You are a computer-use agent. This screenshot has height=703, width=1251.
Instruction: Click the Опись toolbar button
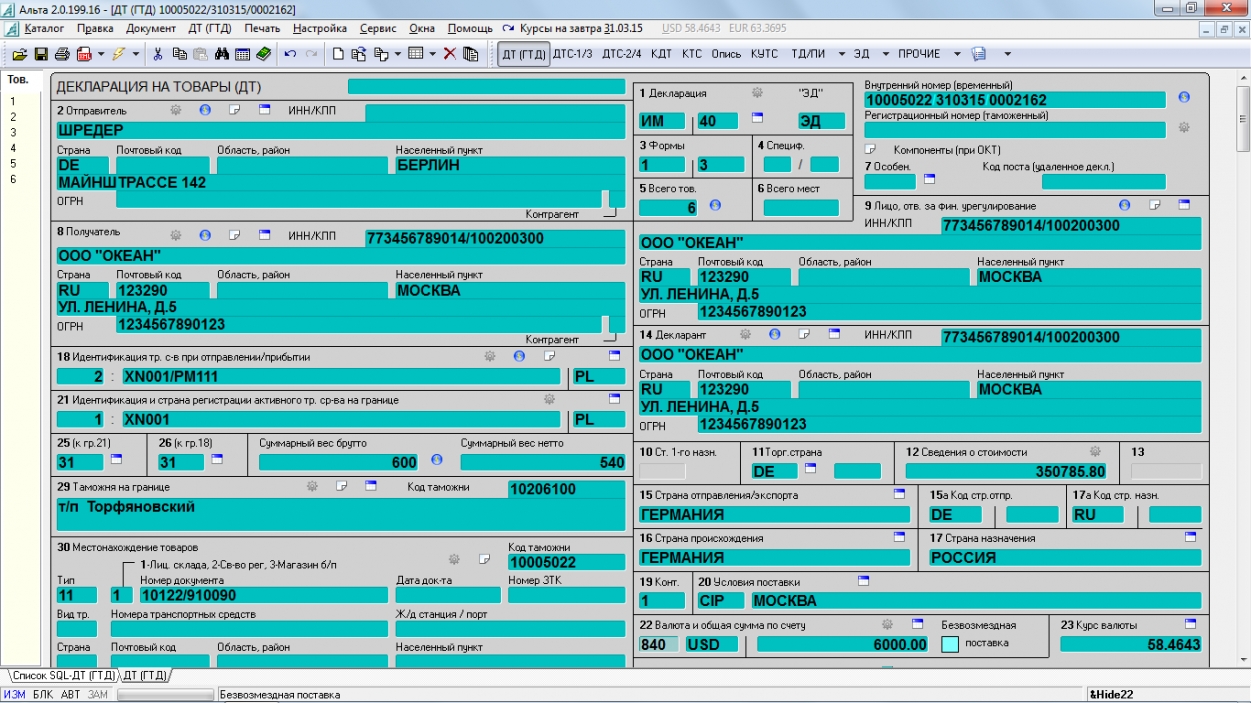coord(726,54)
